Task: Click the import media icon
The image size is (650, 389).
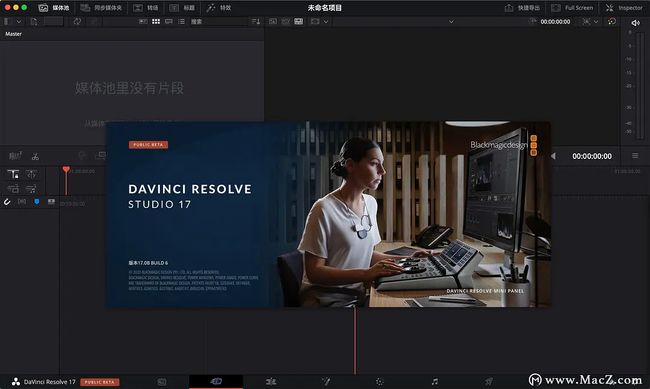Action: 34,22
